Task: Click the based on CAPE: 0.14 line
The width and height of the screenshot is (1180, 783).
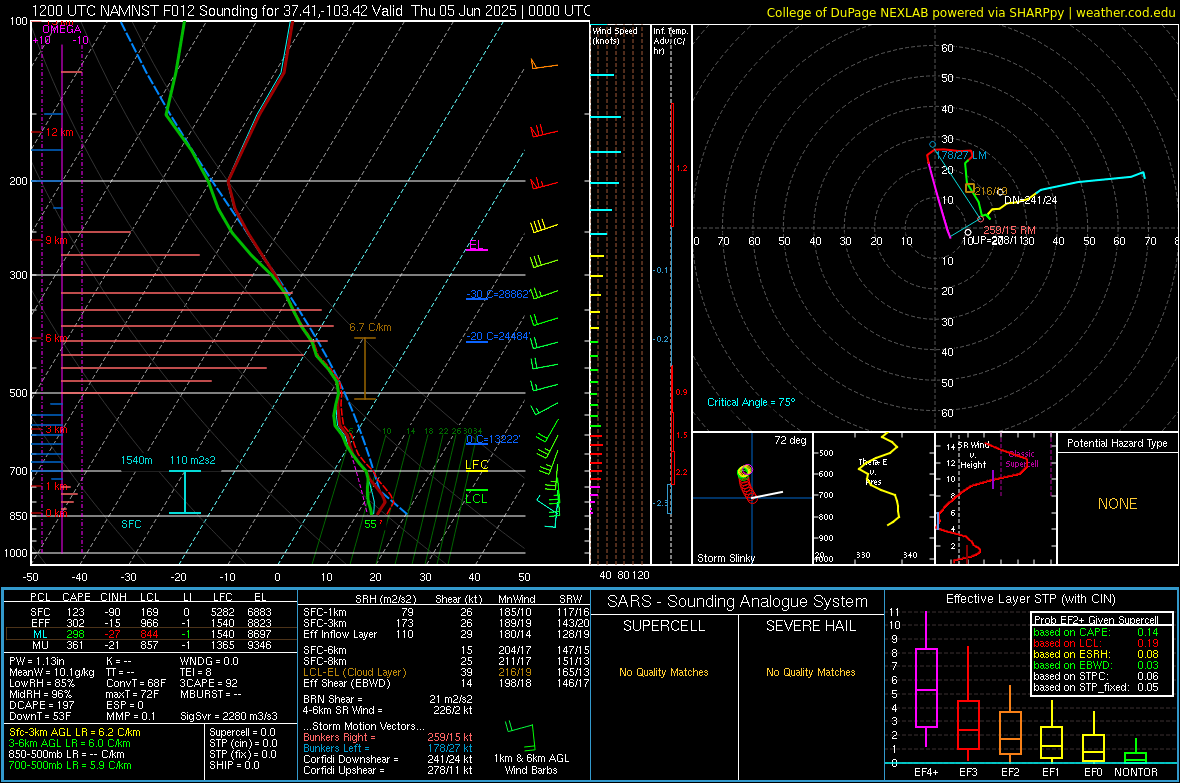Action: [1096, 632]
